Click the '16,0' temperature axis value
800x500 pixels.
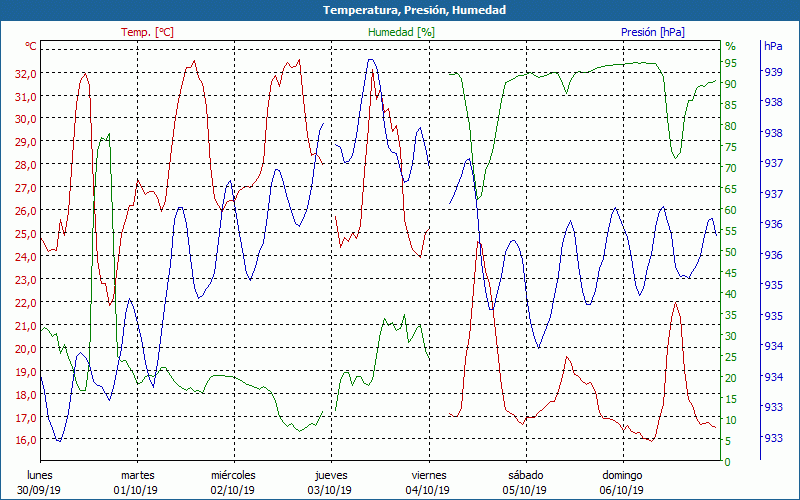(26, 440)
